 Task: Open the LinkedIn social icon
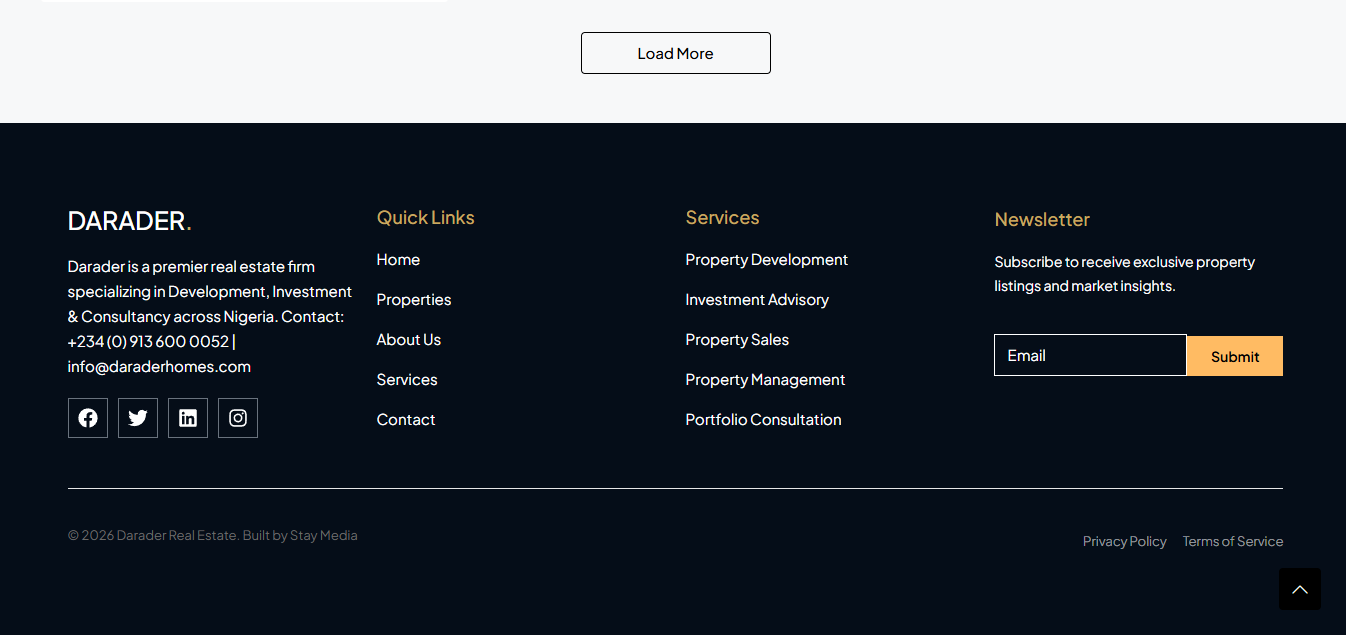pos(188,418)
